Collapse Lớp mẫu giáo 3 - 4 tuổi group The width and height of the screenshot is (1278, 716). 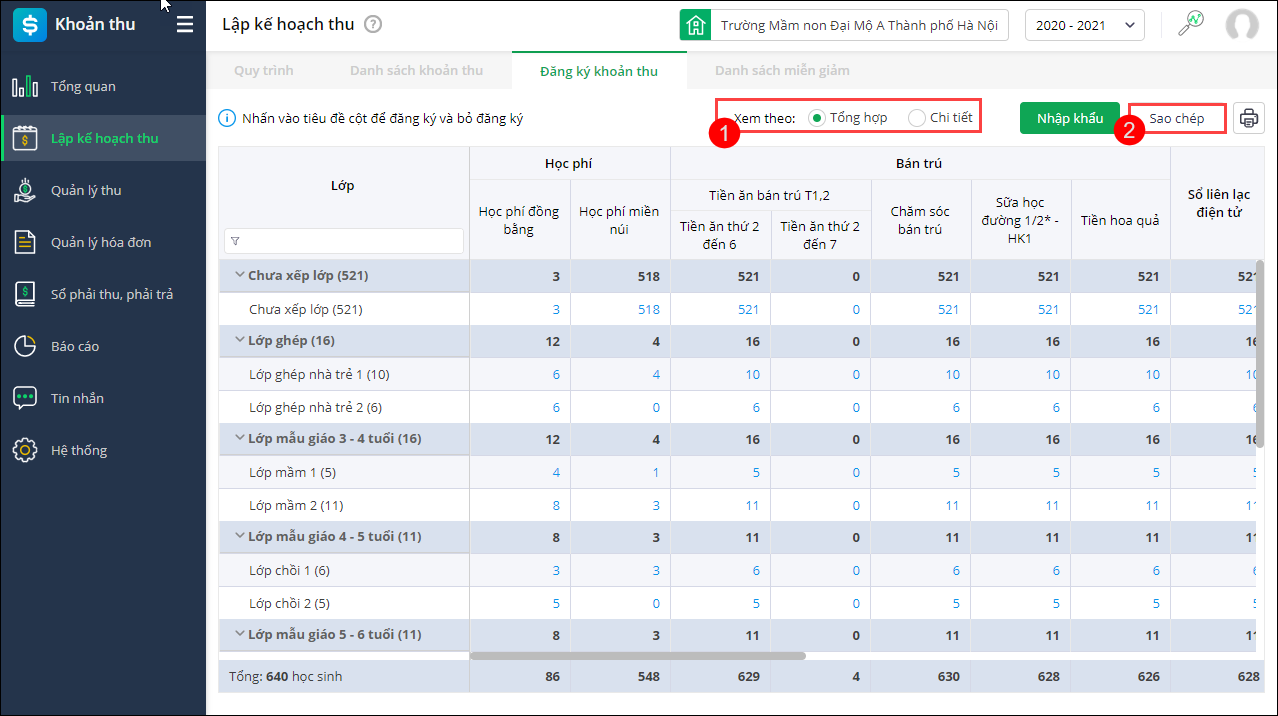pyautogui.click(x=240, y=437)
